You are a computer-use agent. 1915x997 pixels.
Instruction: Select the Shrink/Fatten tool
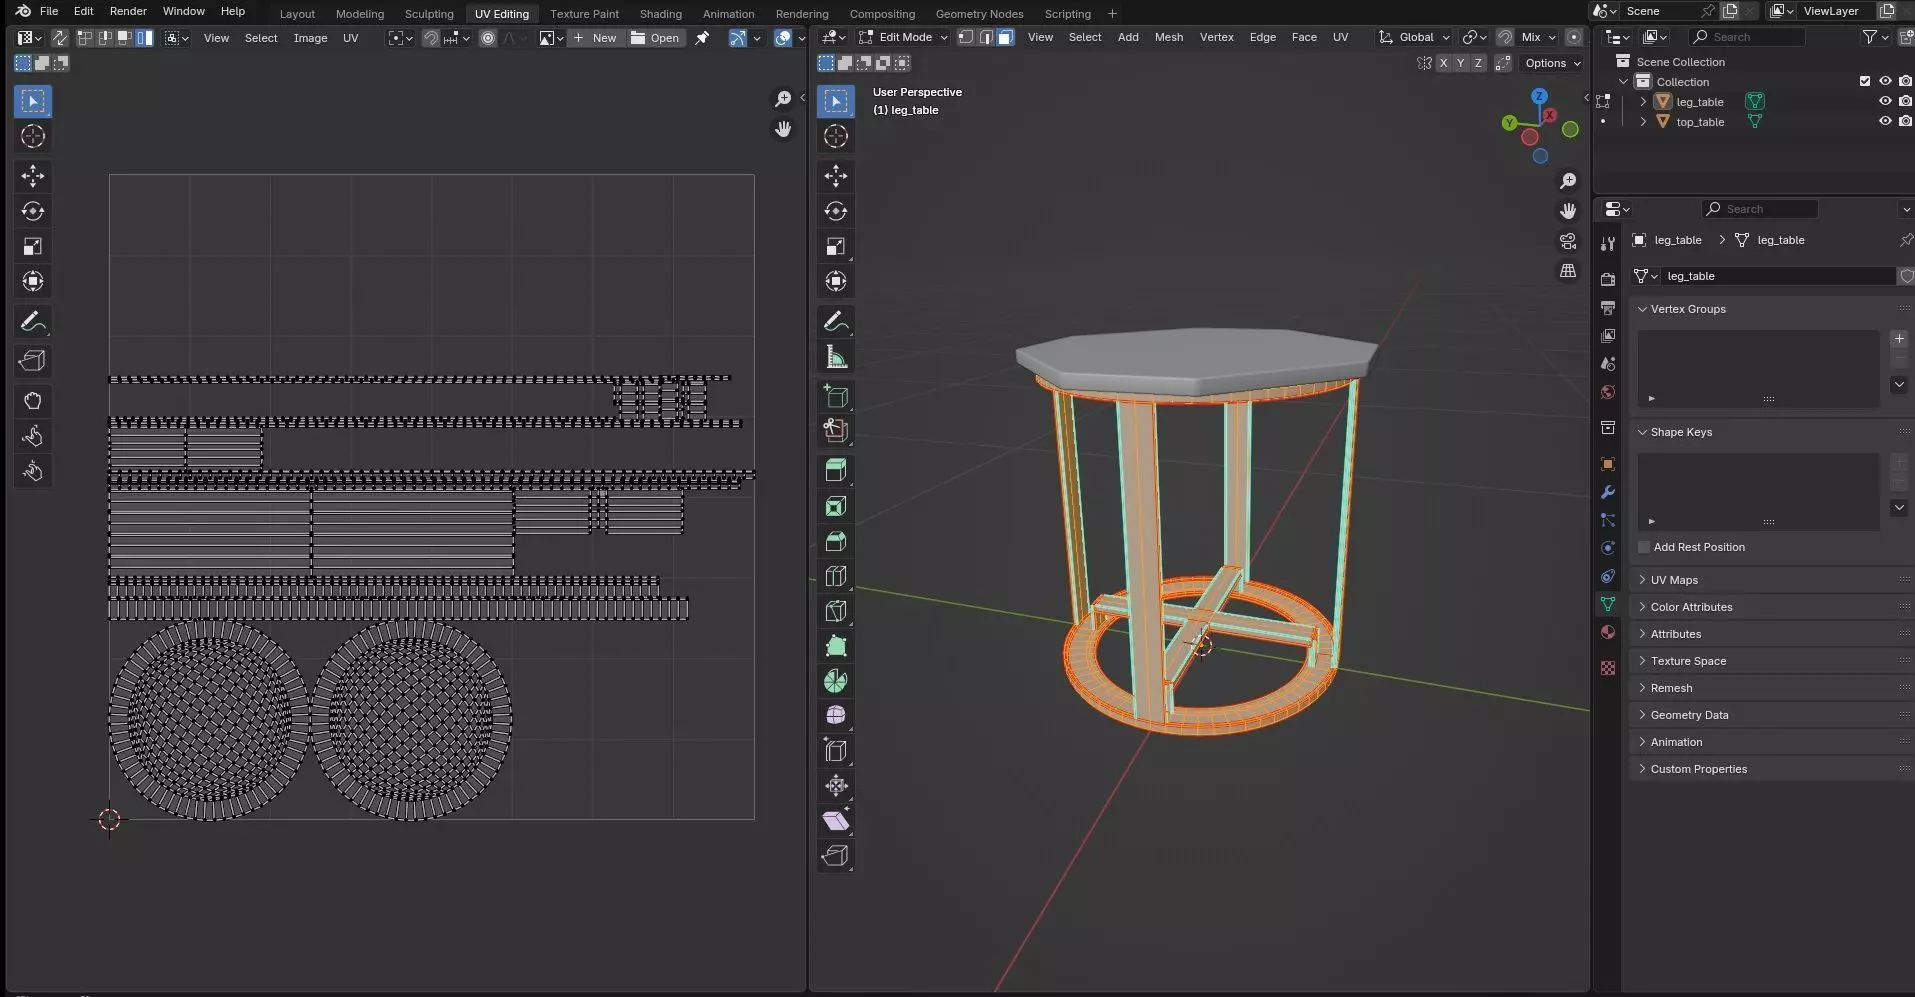tap(836, 786)
